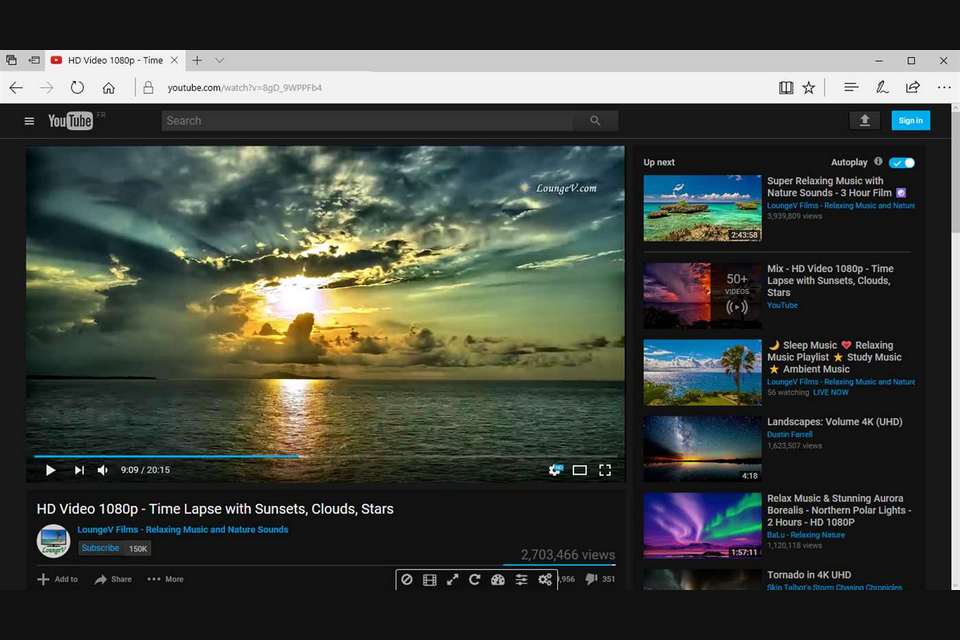This screenshot has width=960, height=640.
Task: Subscribe to LoungeV Films channel
Action: click(x=100, y=548)
